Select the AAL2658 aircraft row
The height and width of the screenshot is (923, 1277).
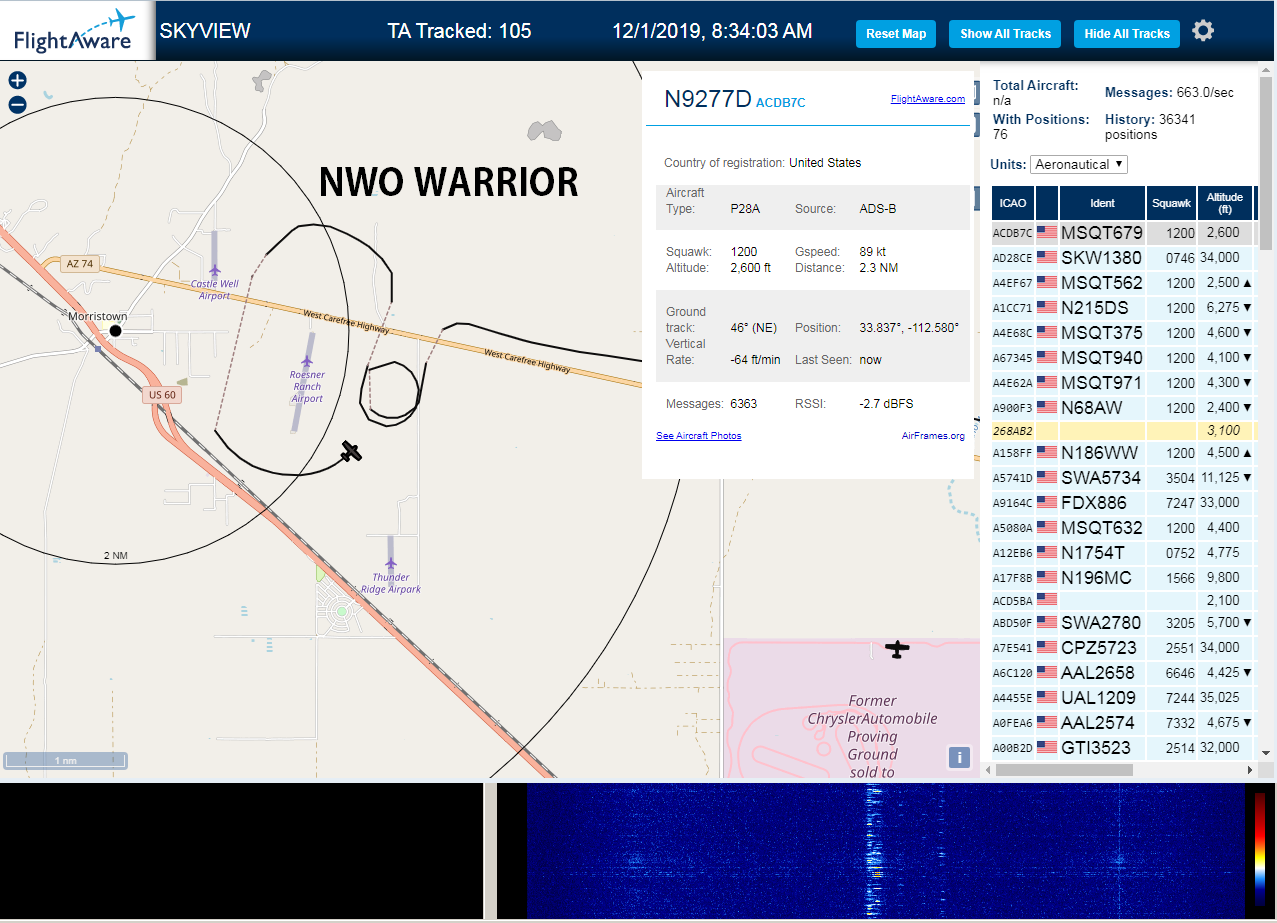[1122, 673]
